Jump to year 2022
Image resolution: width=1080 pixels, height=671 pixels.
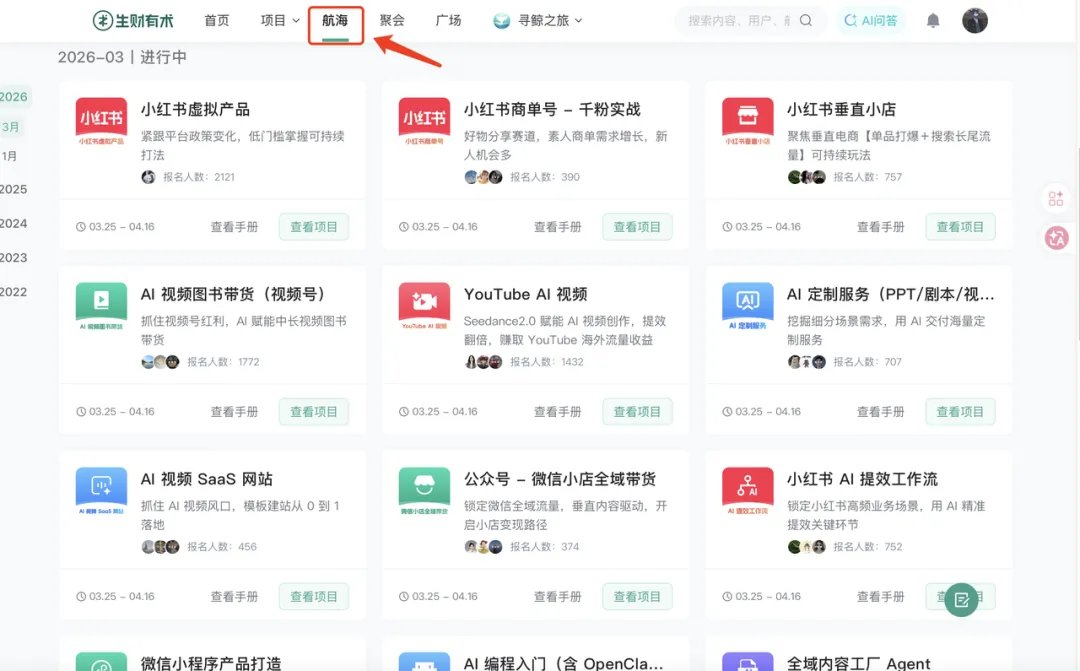(x=14, y=292)
